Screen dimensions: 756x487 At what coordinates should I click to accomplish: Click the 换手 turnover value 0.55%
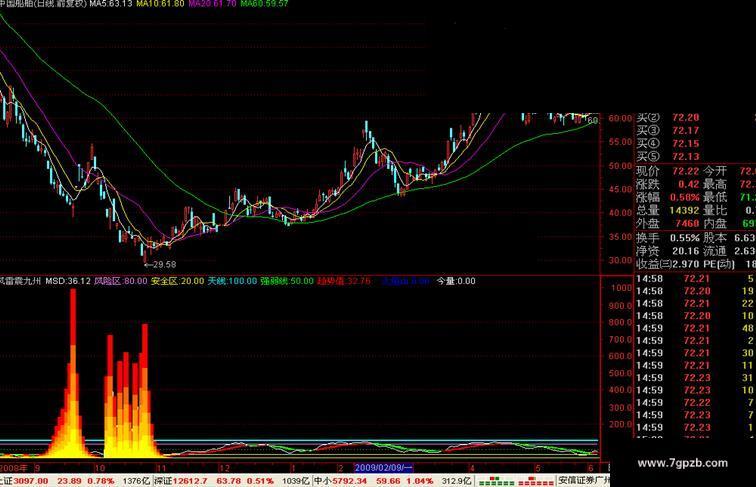pyautogui.click(x=685, y=238)
